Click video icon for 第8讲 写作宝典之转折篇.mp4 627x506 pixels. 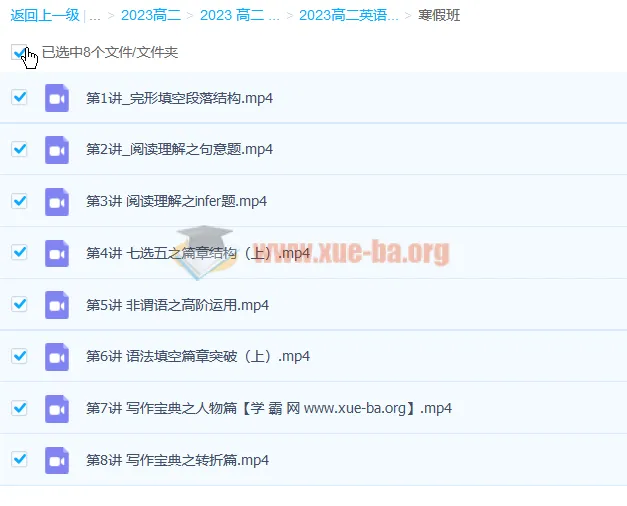57,460
